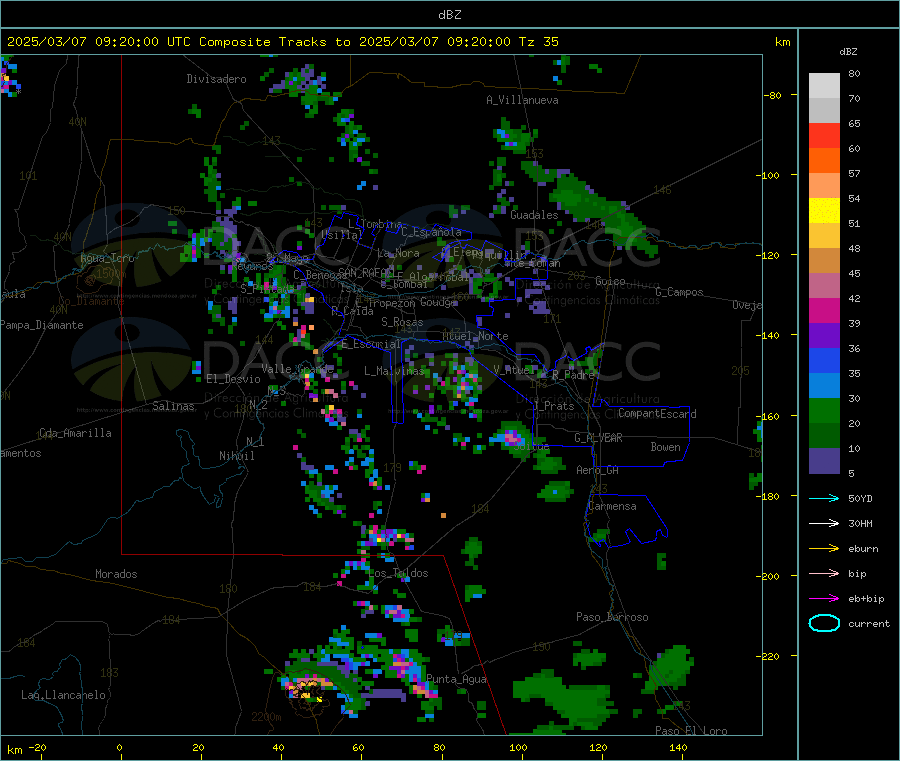Click the G_ALVEAR map label
Screen dimensions: 900x761
tap(598, 438)
